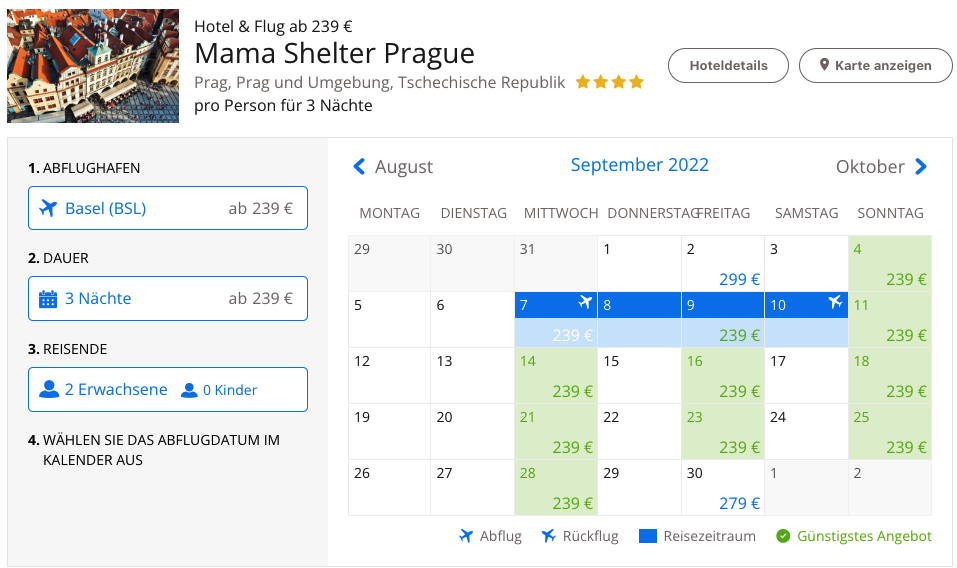957x568 pixels.
Task: Select September 14 as departure date
Action: tap(555, 376)
